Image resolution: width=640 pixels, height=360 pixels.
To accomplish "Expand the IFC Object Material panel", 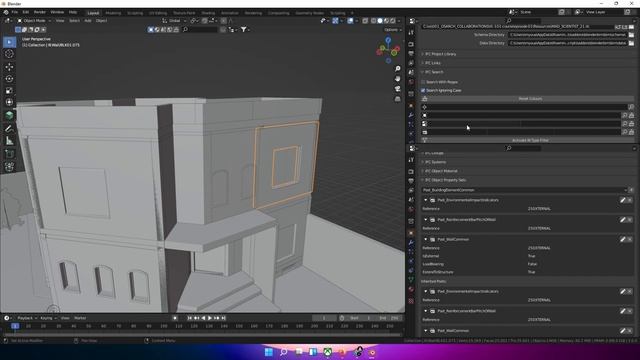I will pyautogui.click(x=441, y=171).
